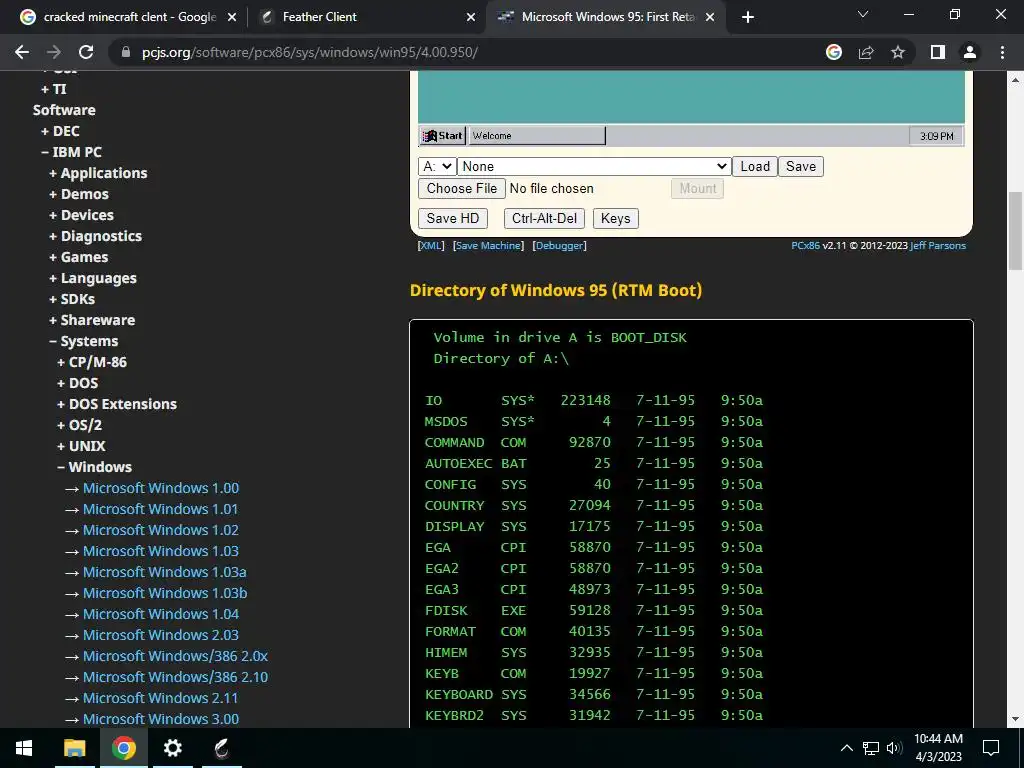Click the Save diskette button
The image size is (1024, 768).
point(801,167)
